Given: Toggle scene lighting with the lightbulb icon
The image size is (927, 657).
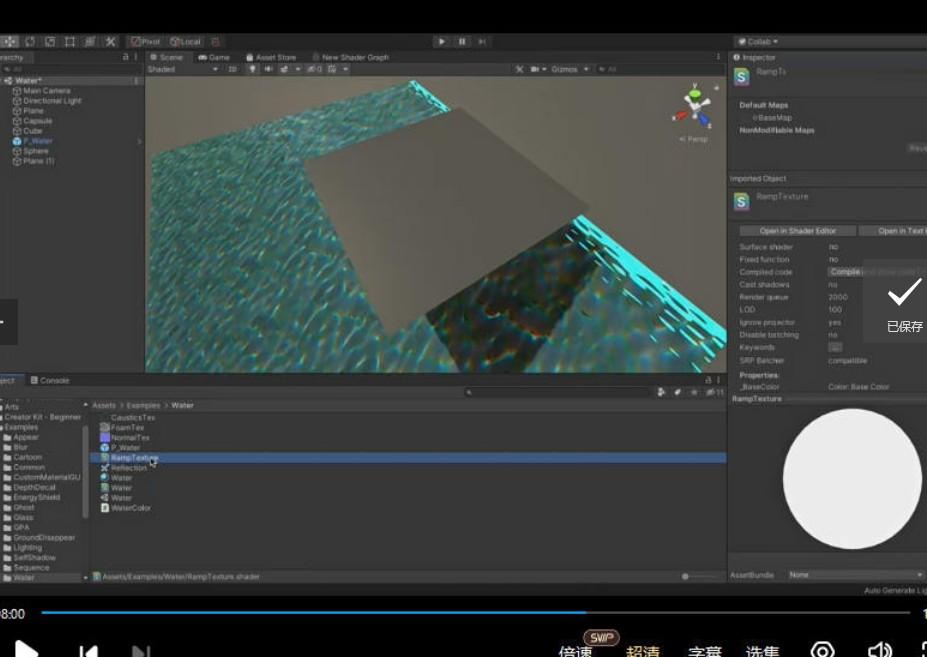Looking at the screenshot, I should tap(252, 70).
